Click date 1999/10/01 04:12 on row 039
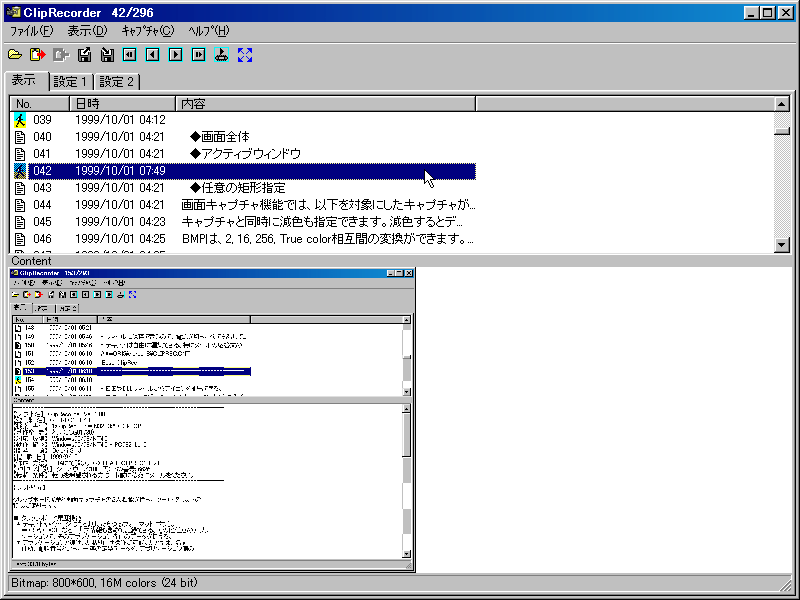The height and width of the screenshot is (600, 800). point(120,120)
